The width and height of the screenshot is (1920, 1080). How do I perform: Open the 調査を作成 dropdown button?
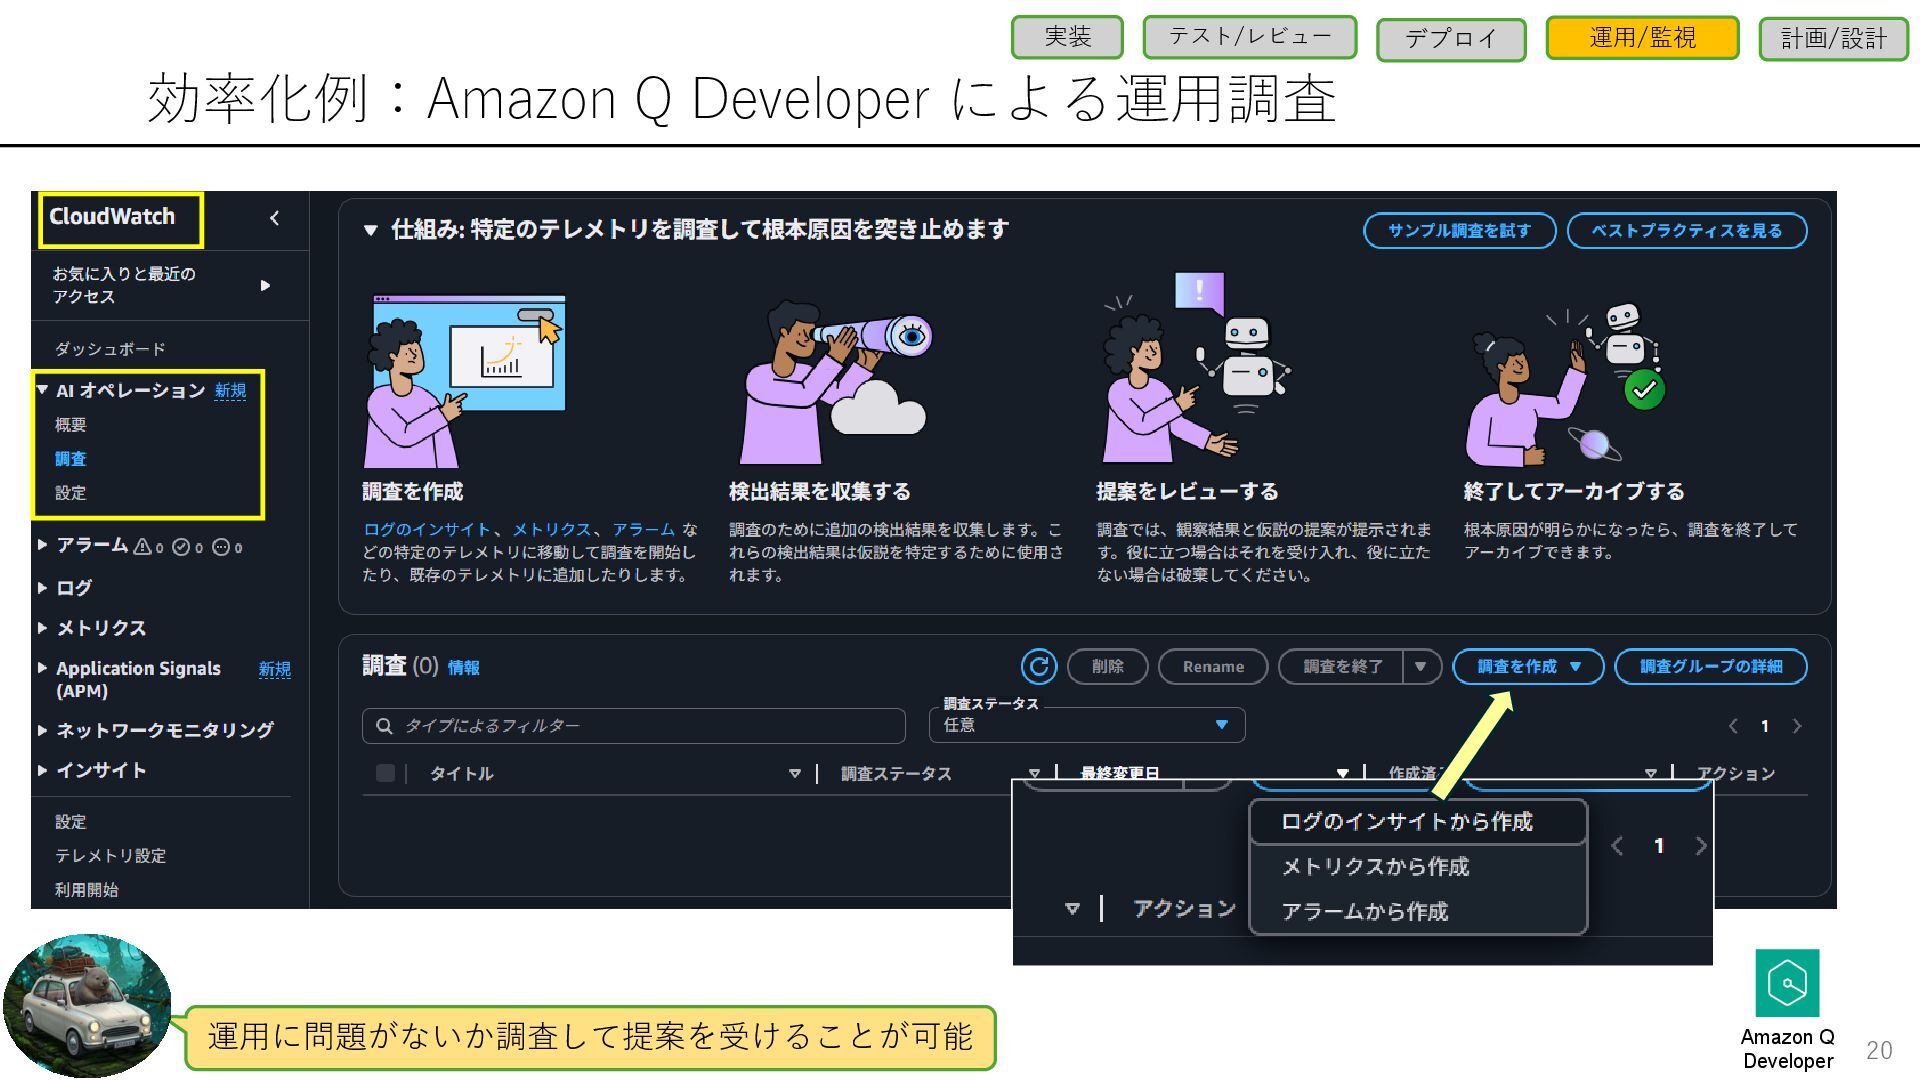1528,666
